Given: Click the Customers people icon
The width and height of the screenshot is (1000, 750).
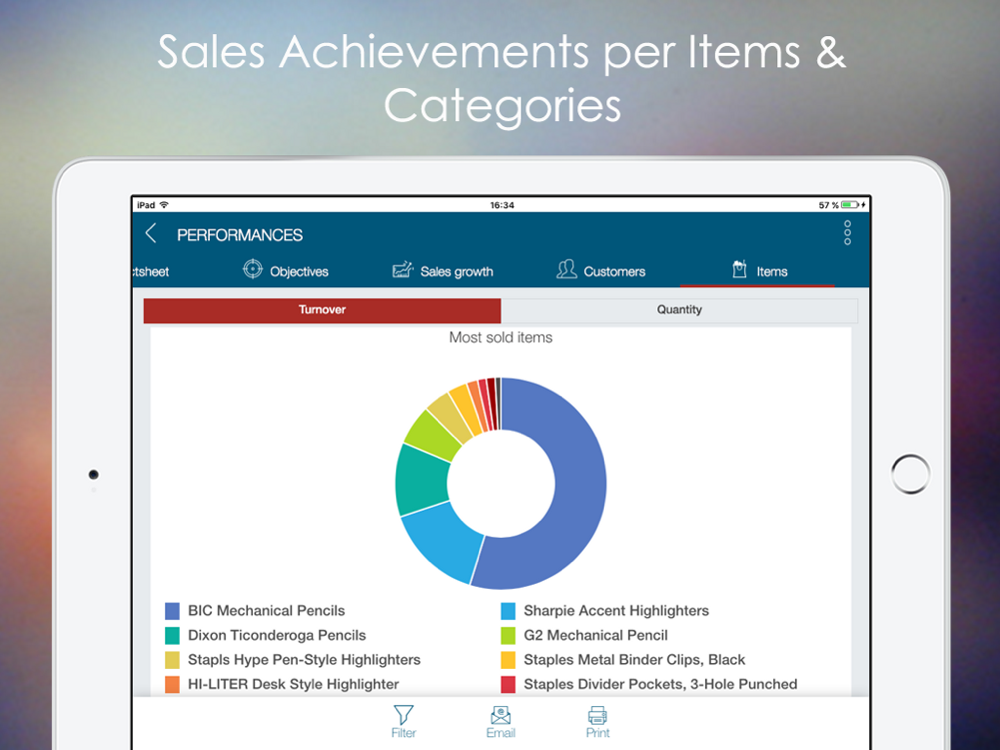Looking at the screenshot, I should pyautogui.click(x=566, y=269).
